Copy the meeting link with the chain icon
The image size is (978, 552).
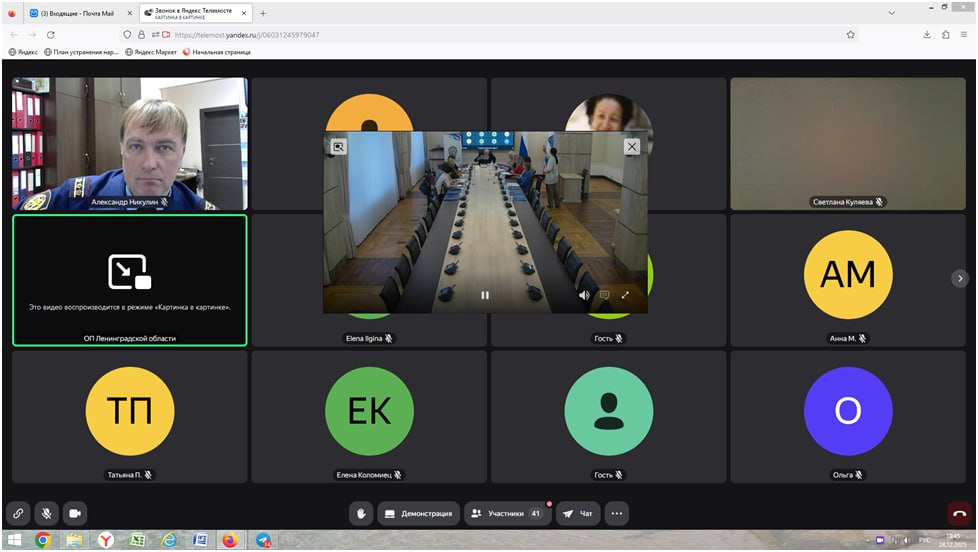17,513
